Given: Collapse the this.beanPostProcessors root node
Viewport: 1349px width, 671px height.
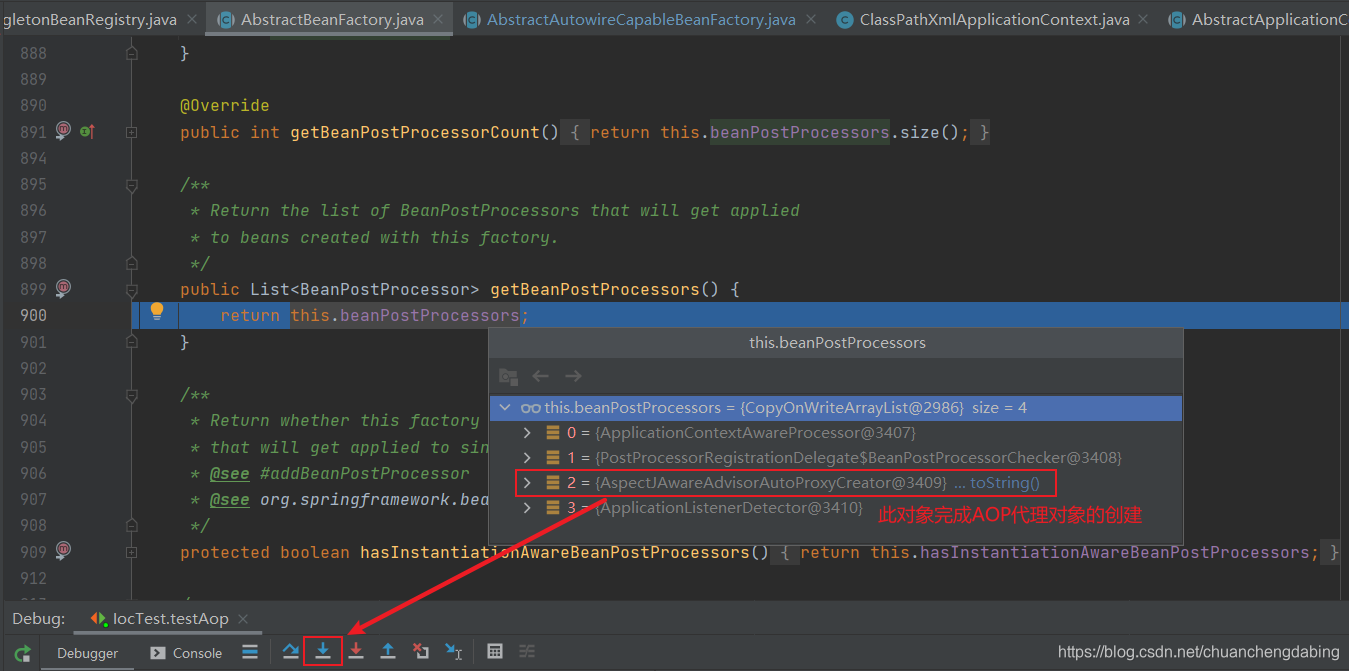Looking at the screenshot, I should pyautogui.click(x=505, y=408).
